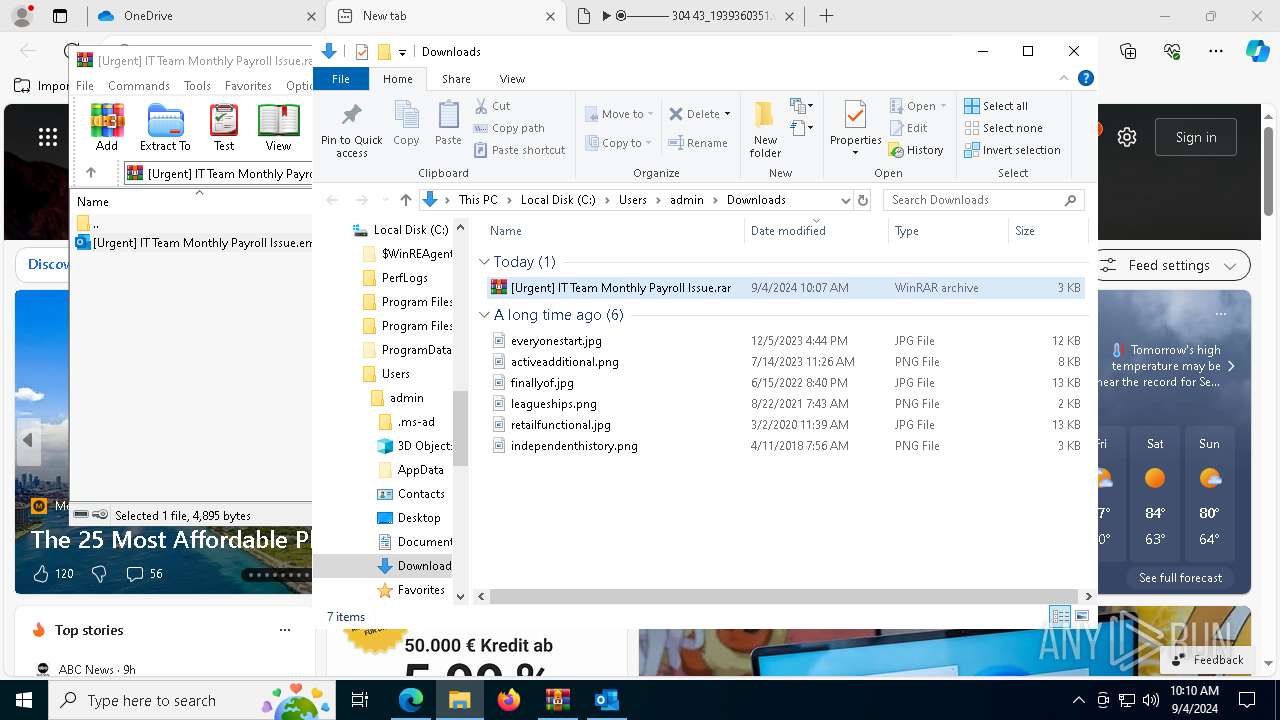Click Users in the address breadcrumb
1280x720 pixels.
[x=632, y=200]
